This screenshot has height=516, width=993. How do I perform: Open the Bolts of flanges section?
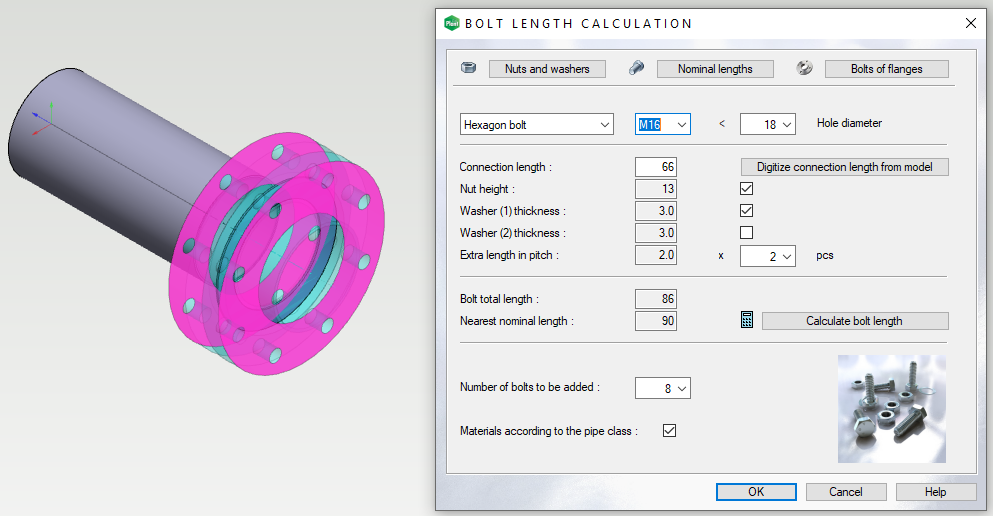point(886,69)
